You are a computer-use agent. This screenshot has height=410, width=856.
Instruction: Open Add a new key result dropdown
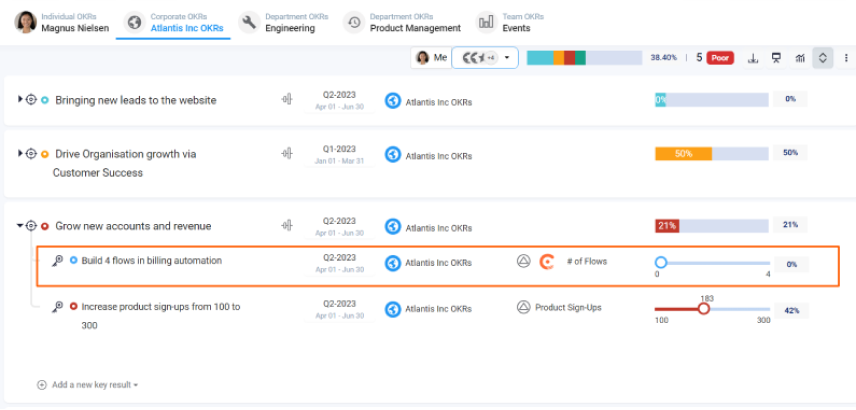87,385
